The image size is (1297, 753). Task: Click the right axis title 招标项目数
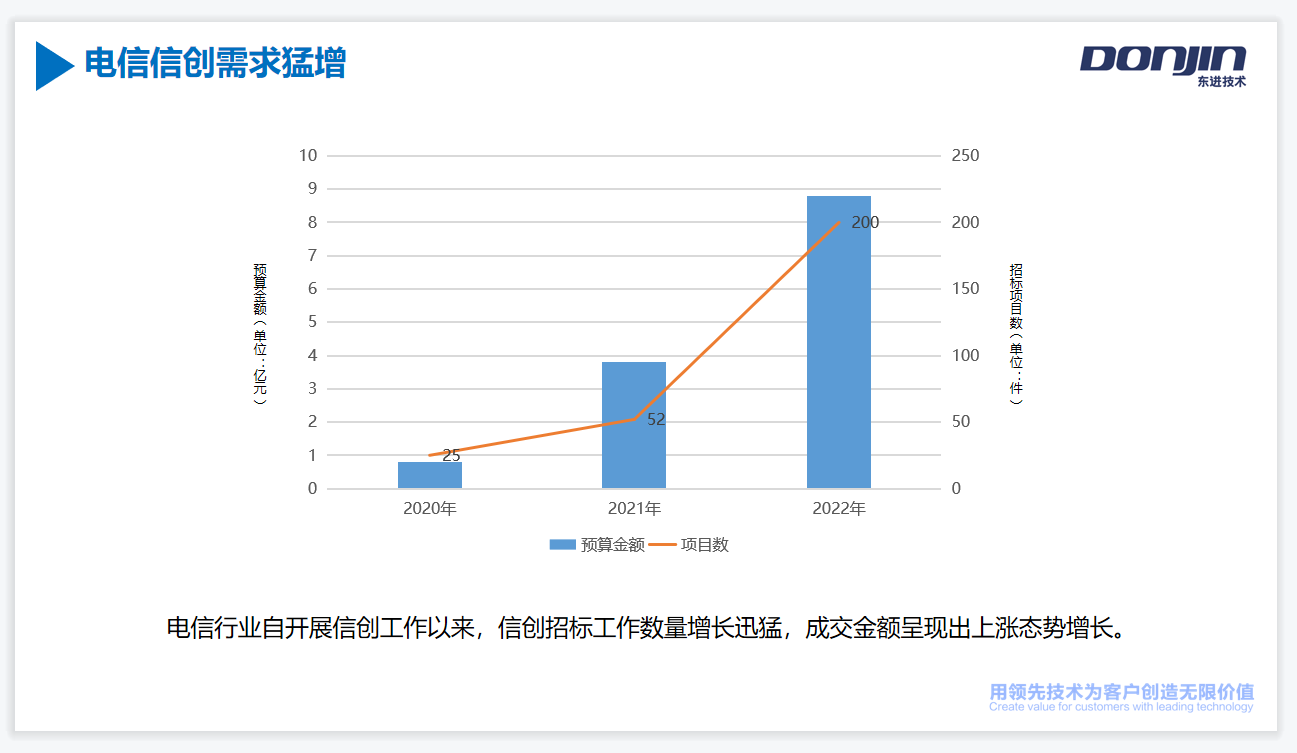[x=1013, y=335]
